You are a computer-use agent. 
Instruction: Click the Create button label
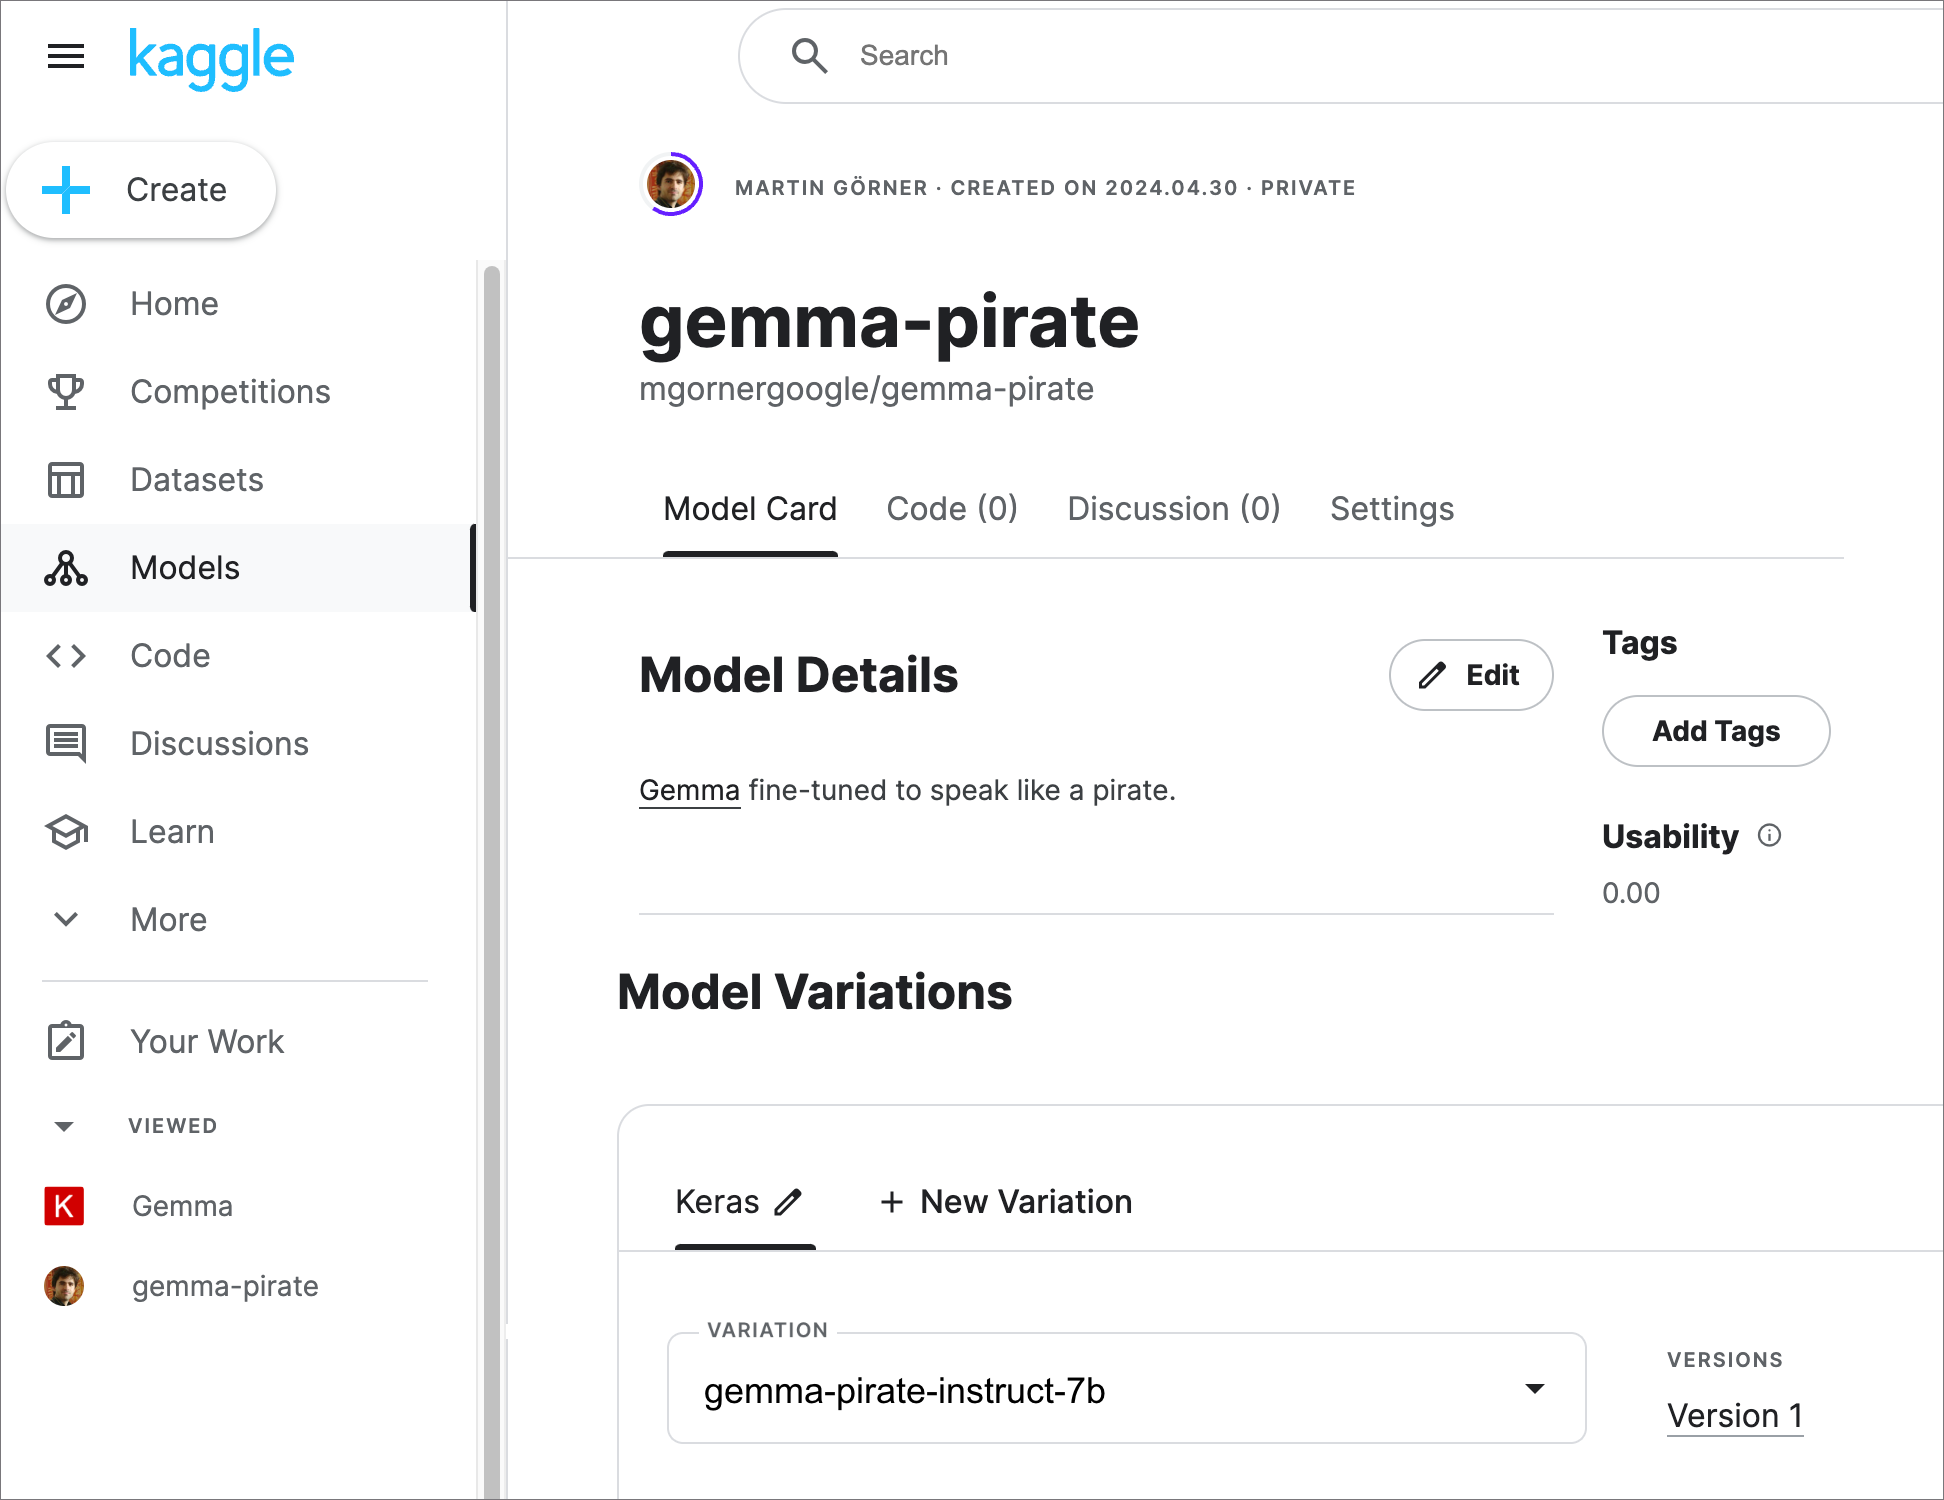coord(176,190)
